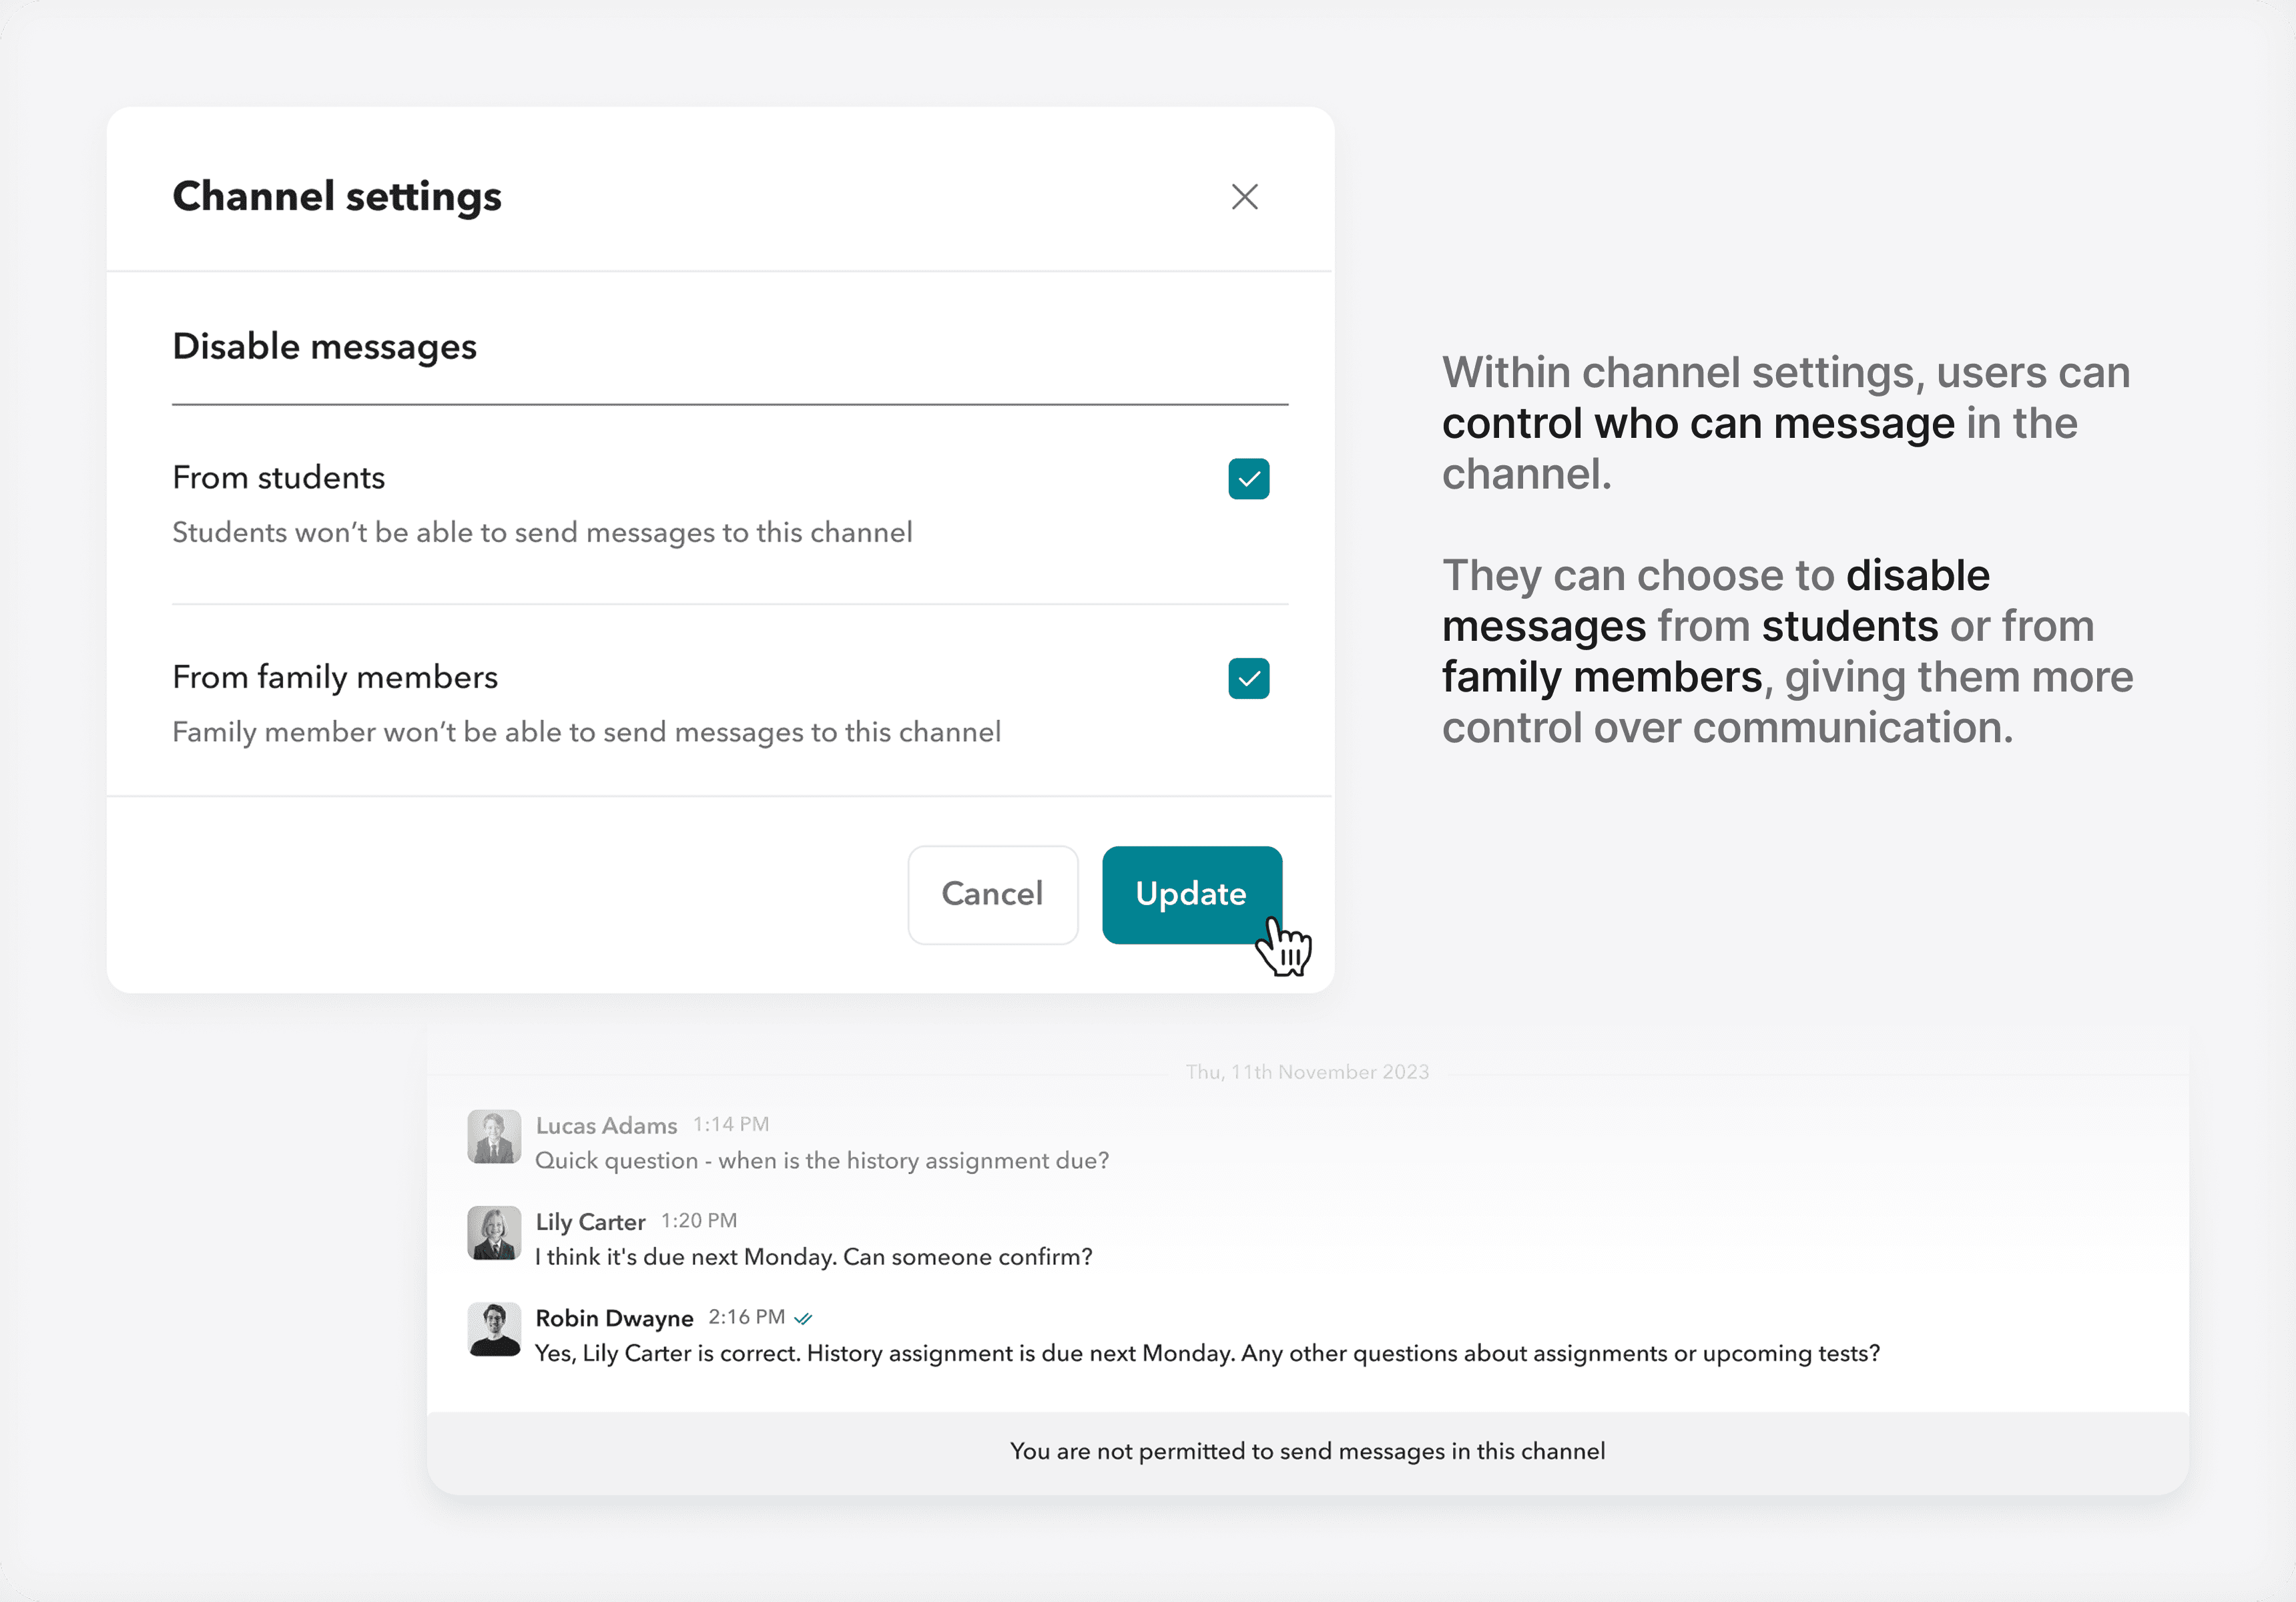
Task: Click the Lucas Adams sender name
Action: [606, 1126]
